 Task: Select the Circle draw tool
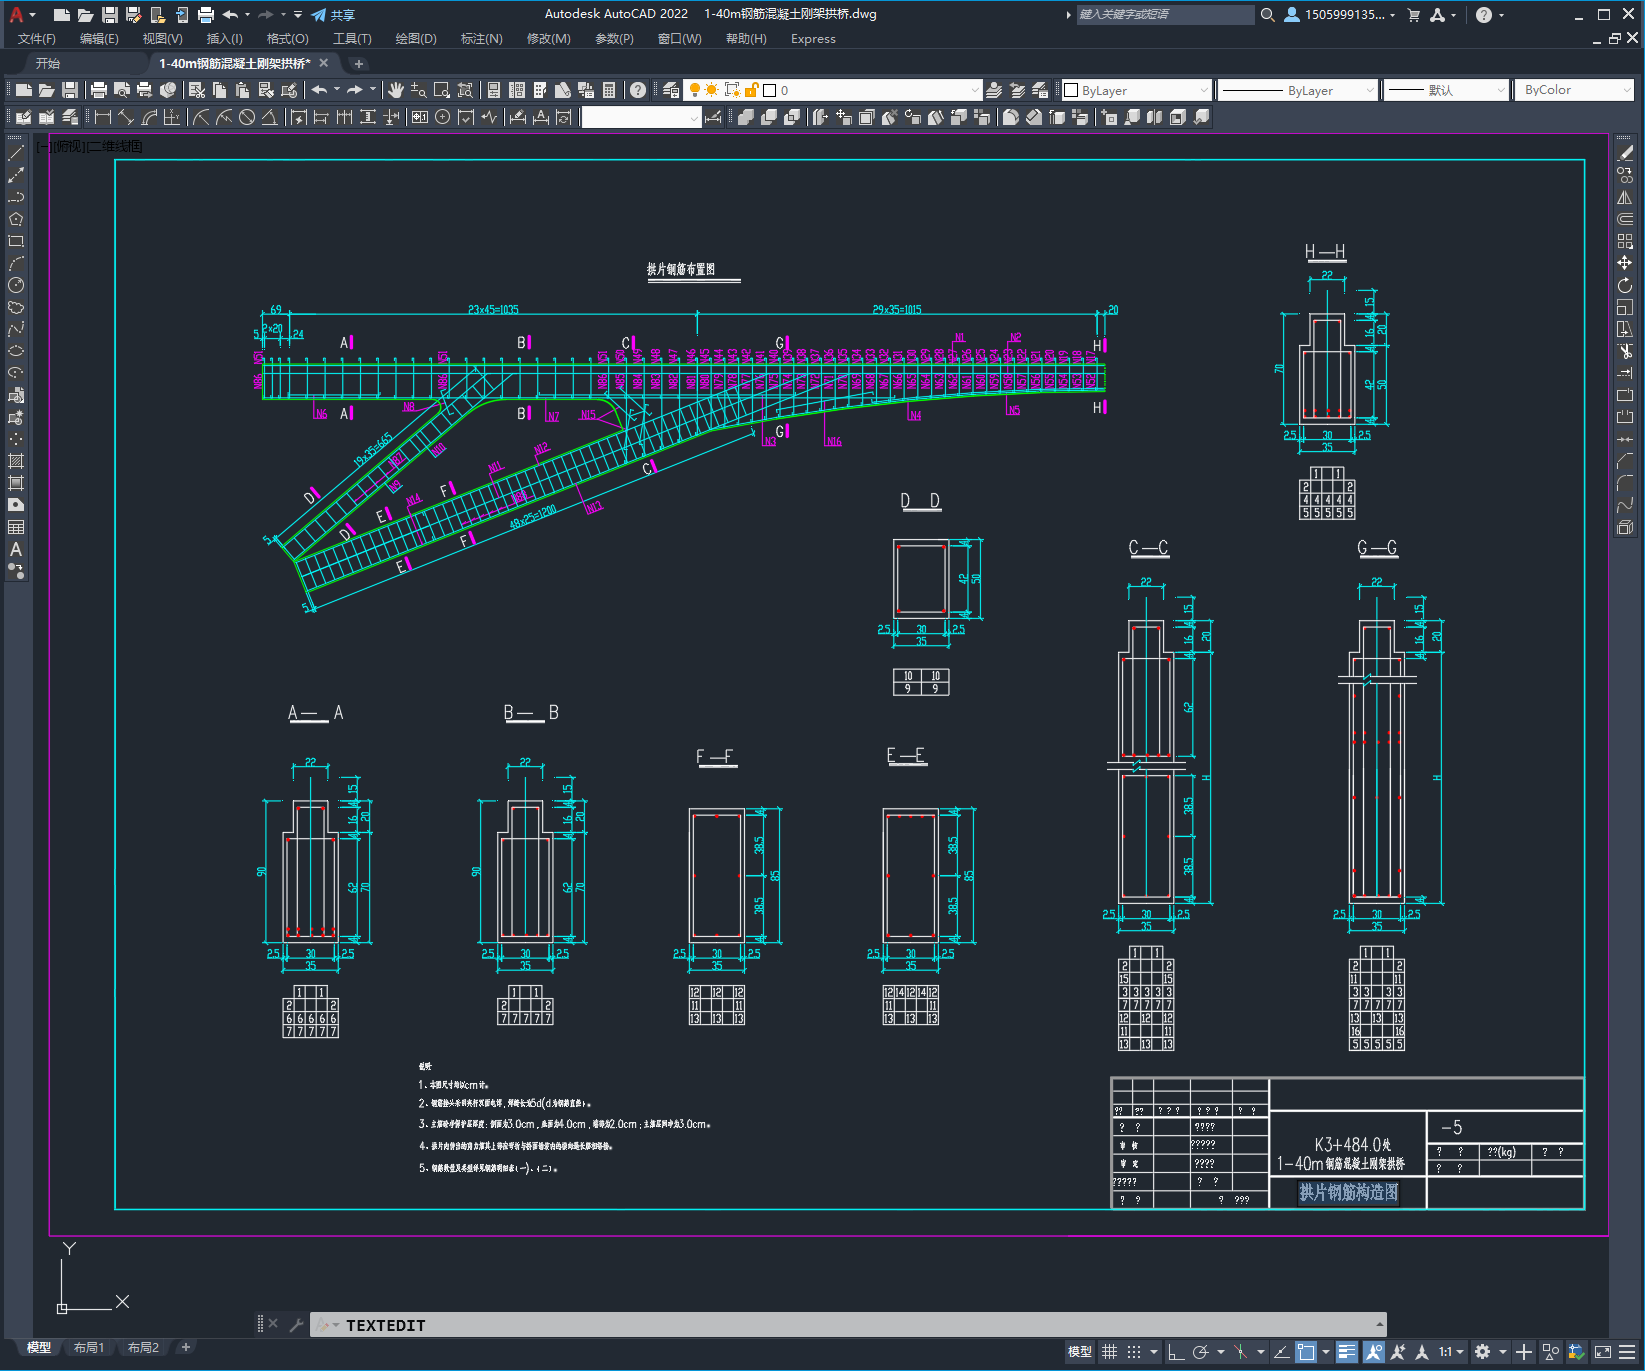(x=16, y=285)
